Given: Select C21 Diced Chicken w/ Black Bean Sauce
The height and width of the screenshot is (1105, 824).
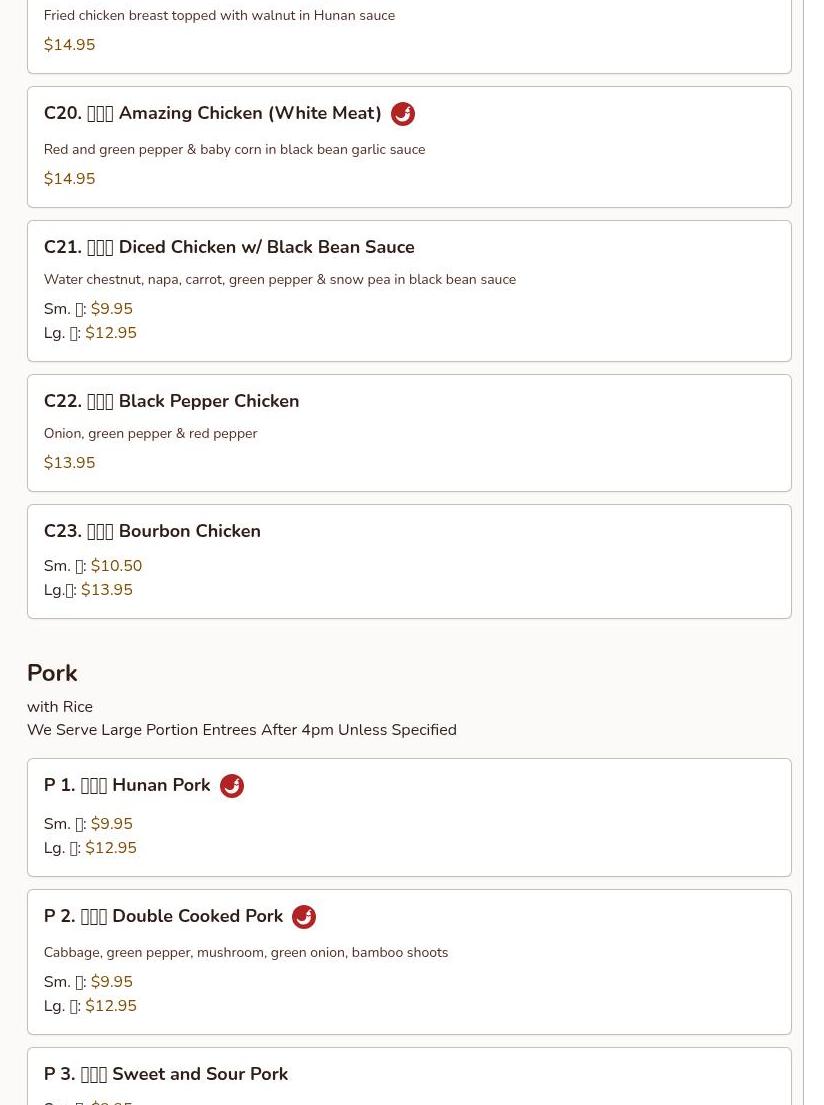Looking at the screenshot, I should tap(228, 247).
